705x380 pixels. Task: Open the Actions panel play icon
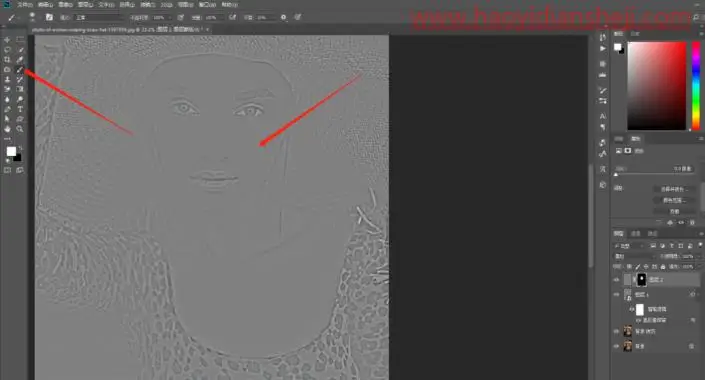coord(602,48)
